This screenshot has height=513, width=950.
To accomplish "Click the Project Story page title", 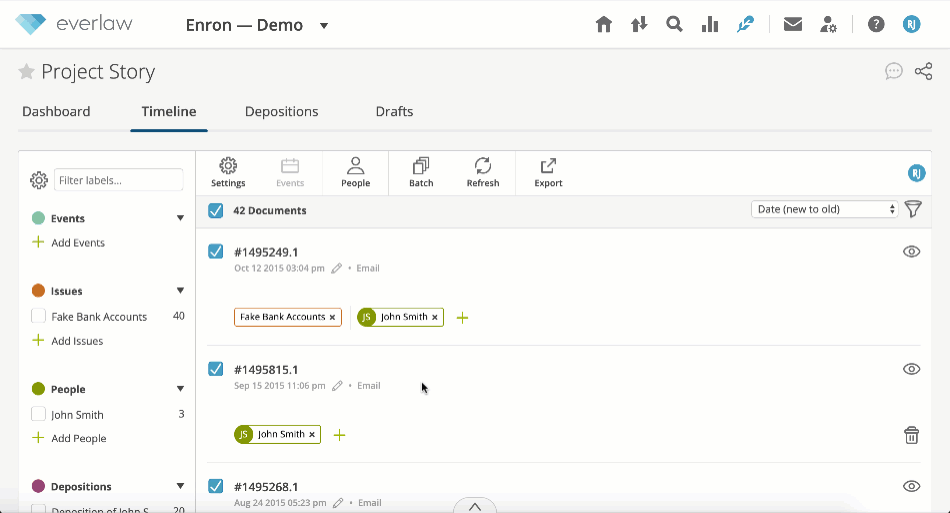I will click(x=98, y=72).
